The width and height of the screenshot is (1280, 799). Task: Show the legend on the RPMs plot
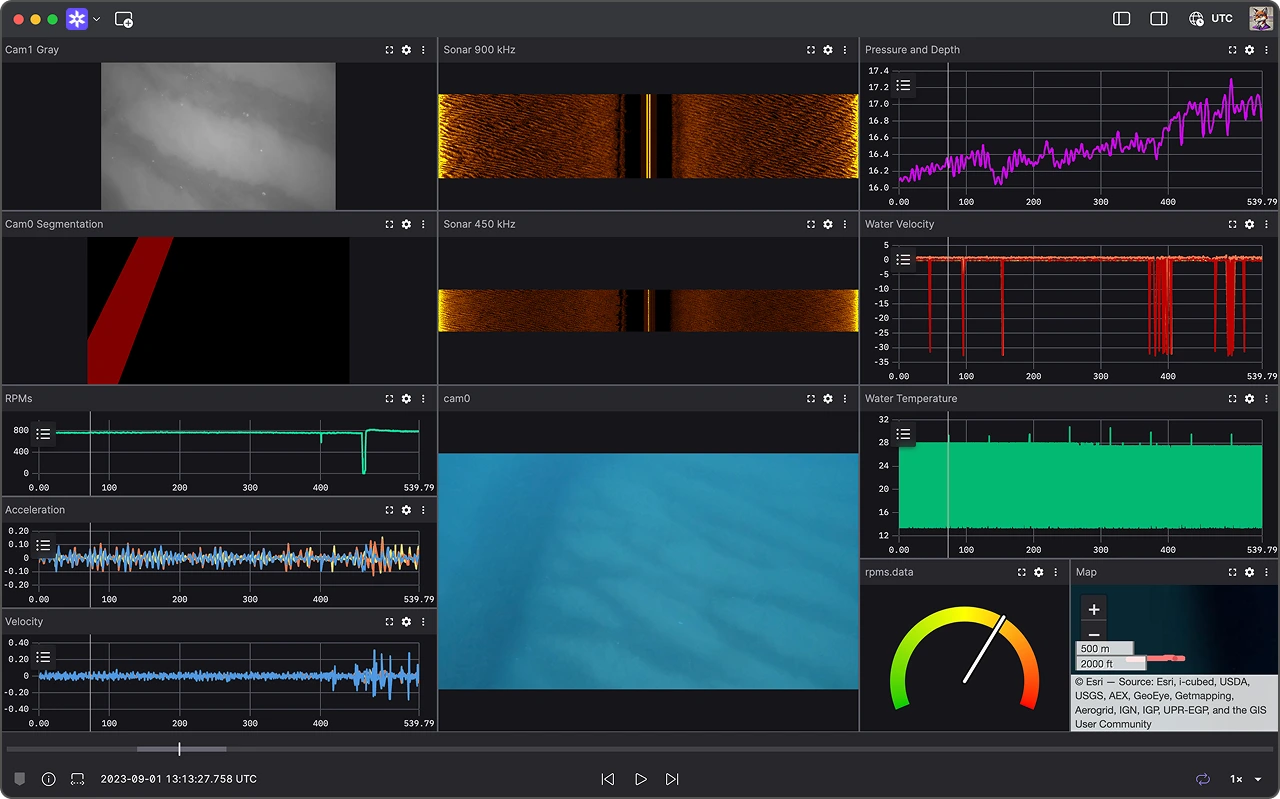tap(41, 432)
